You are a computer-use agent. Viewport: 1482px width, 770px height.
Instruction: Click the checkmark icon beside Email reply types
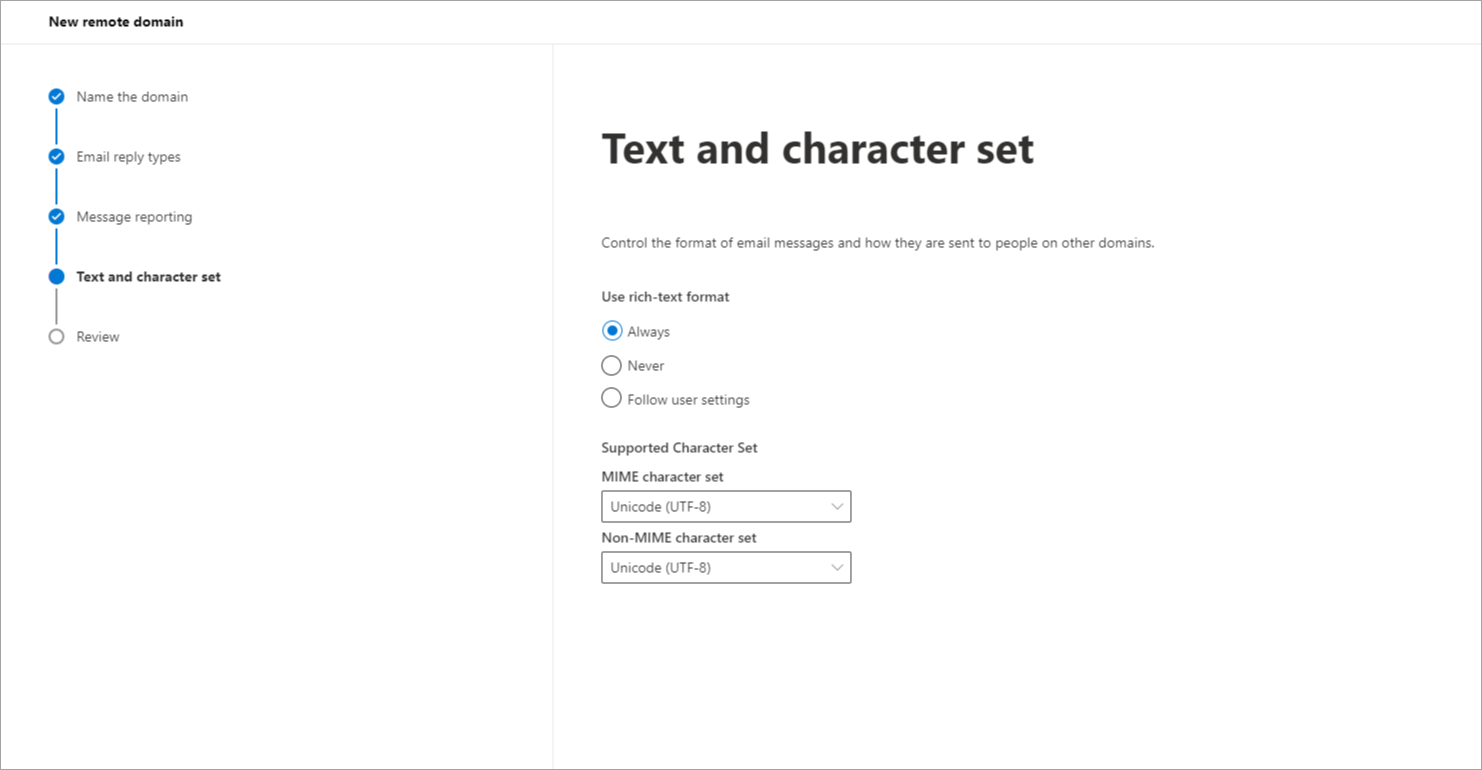(x=56, y=157)
